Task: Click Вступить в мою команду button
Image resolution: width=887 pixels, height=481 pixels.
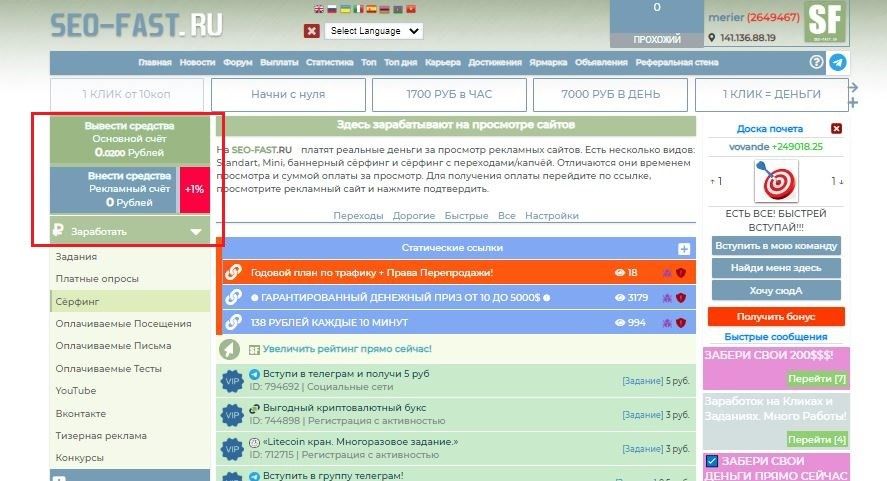Action: (776, 246)
